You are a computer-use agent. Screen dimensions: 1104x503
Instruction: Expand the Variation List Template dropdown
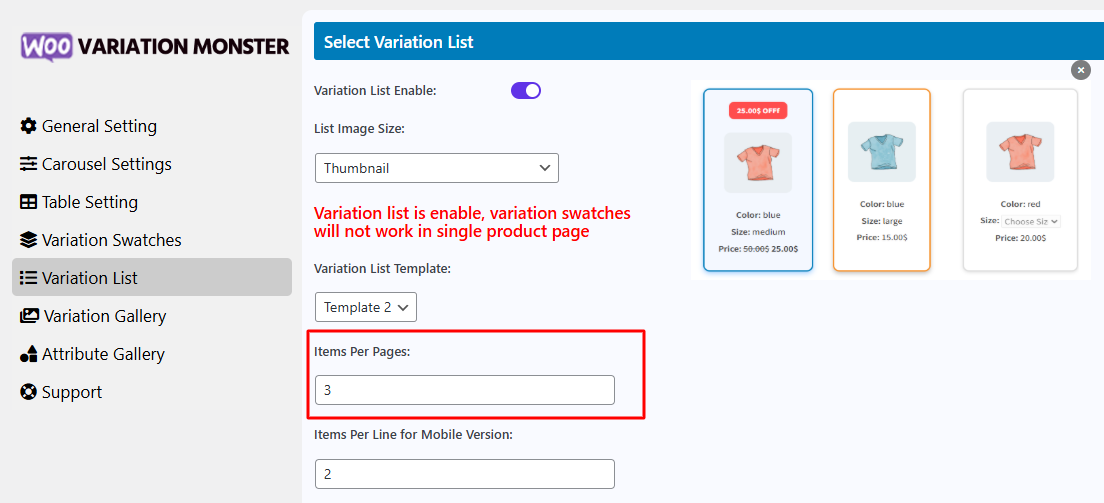(x=365, y=307)
